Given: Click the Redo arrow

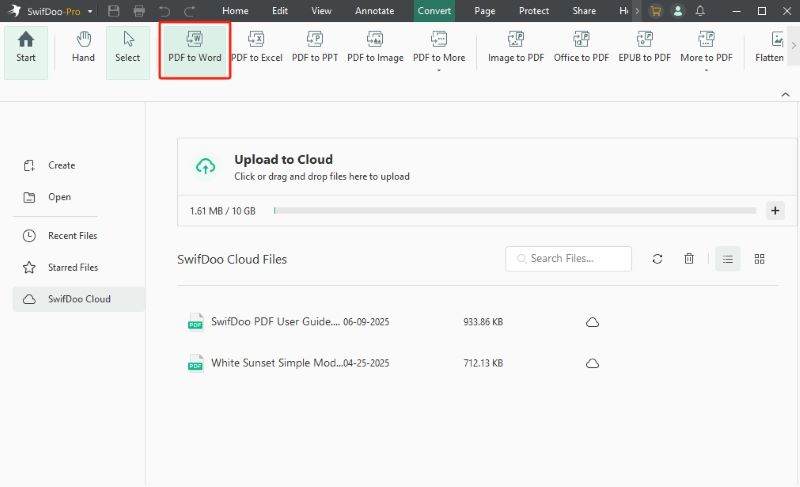Looking at the screenshot, I should point(190,11).
